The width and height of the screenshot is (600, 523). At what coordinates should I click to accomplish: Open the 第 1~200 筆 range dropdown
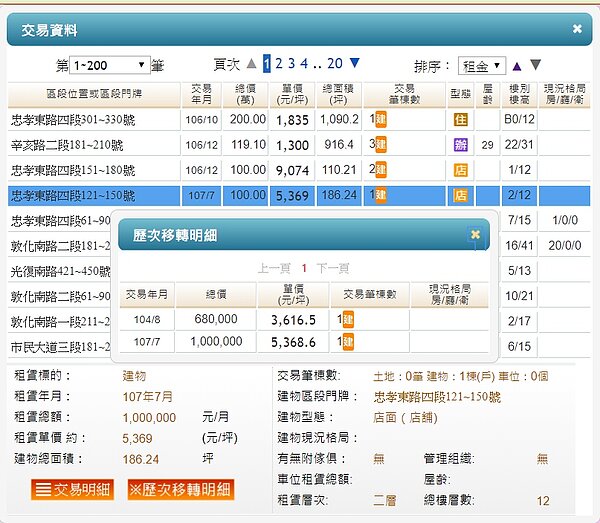pos(110,65)
